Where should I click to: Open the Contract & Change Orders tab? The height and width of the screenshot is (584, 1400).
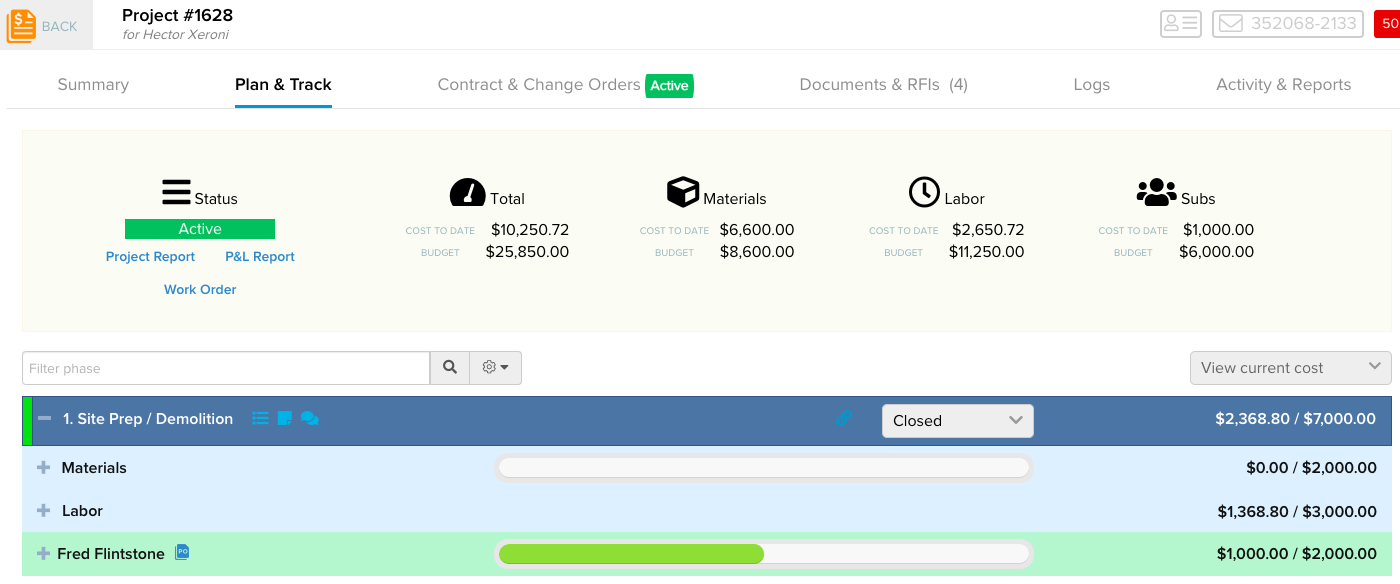click(539, 85)
